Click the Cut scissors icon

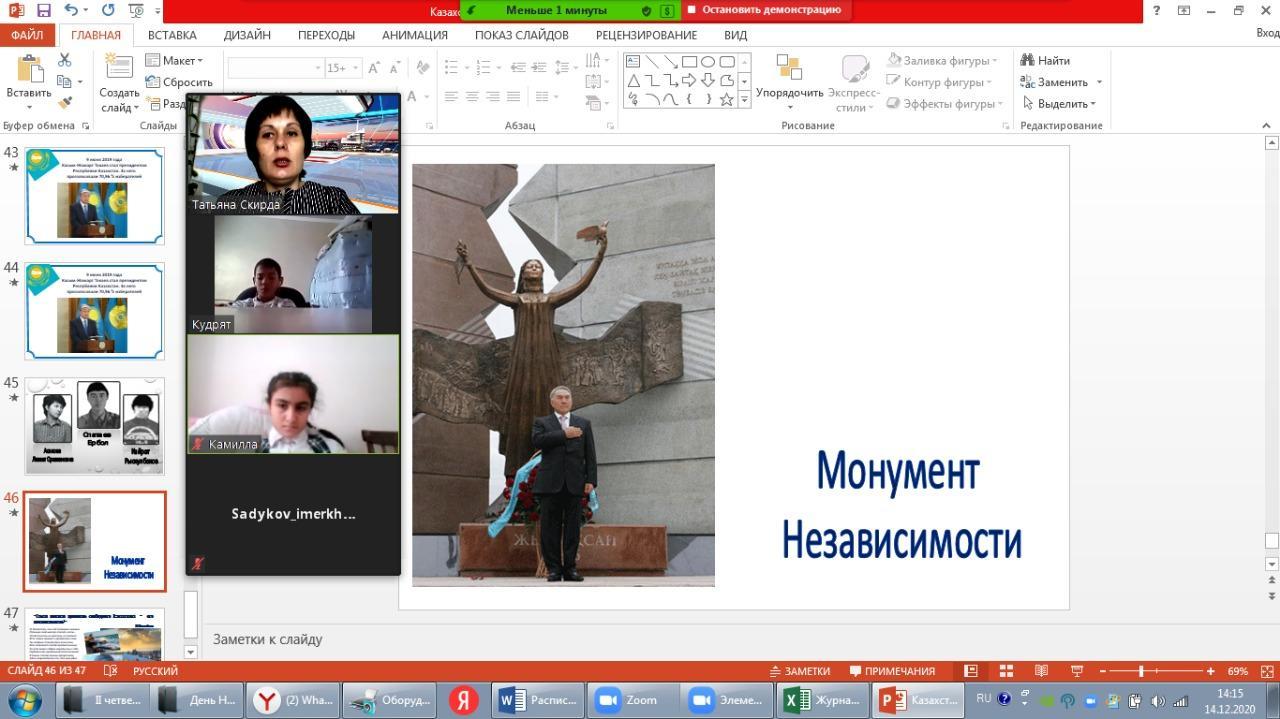point(65,60)
